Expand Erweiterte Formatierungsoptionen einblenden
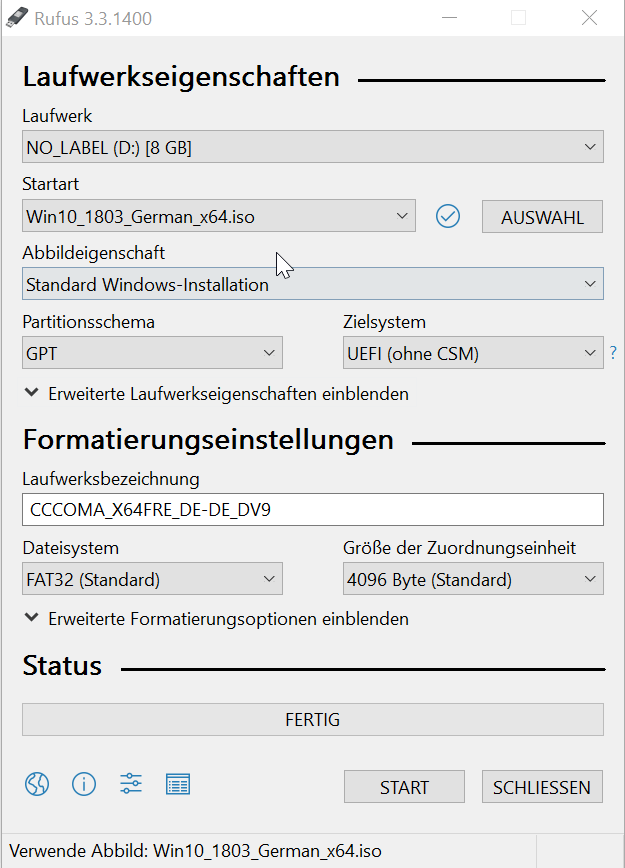This screenshot has height=868, width=625. pos(217,619)
